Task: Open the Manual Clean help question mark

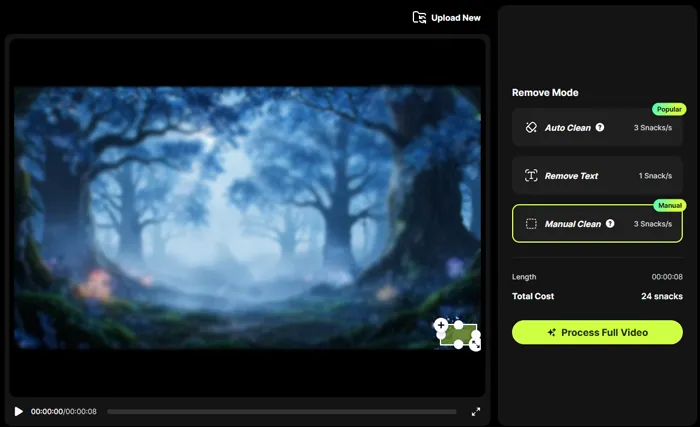Action: 610,223
